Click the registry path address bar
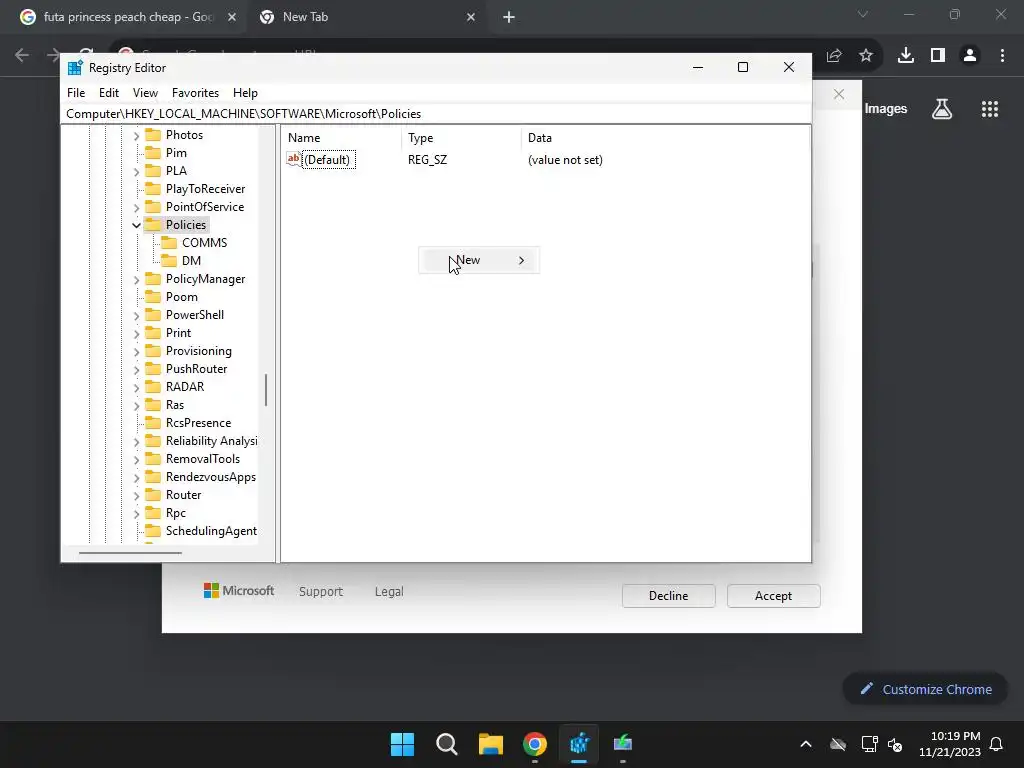The image size is (1024, 768). tap(436, 114)
